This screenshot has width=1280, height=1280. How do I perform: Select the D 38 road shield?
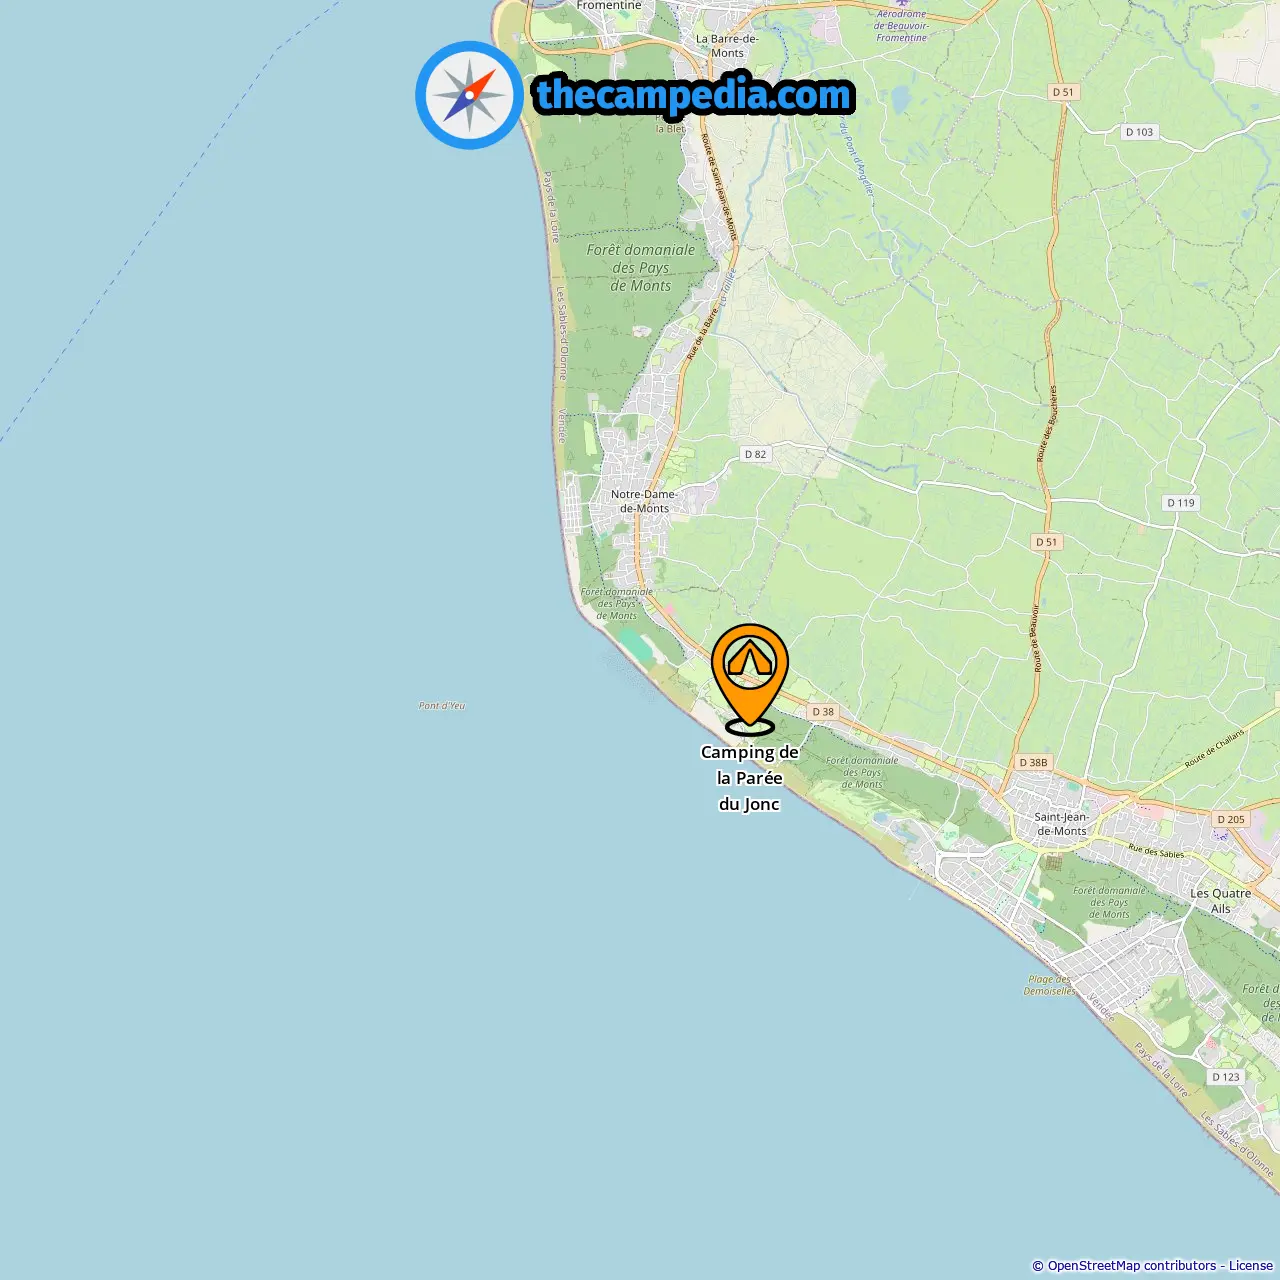[823, 712]
